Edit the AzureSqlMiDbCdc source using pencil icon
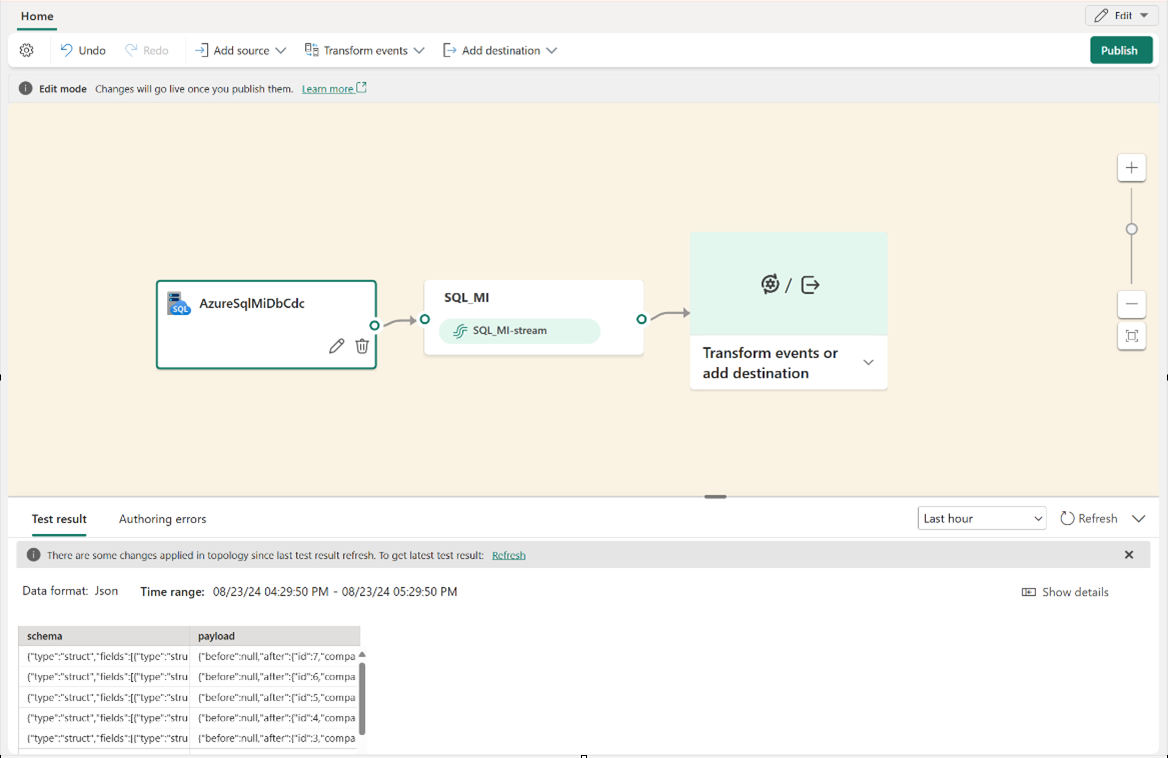1168x758 pixels. (x=335, y=345)
